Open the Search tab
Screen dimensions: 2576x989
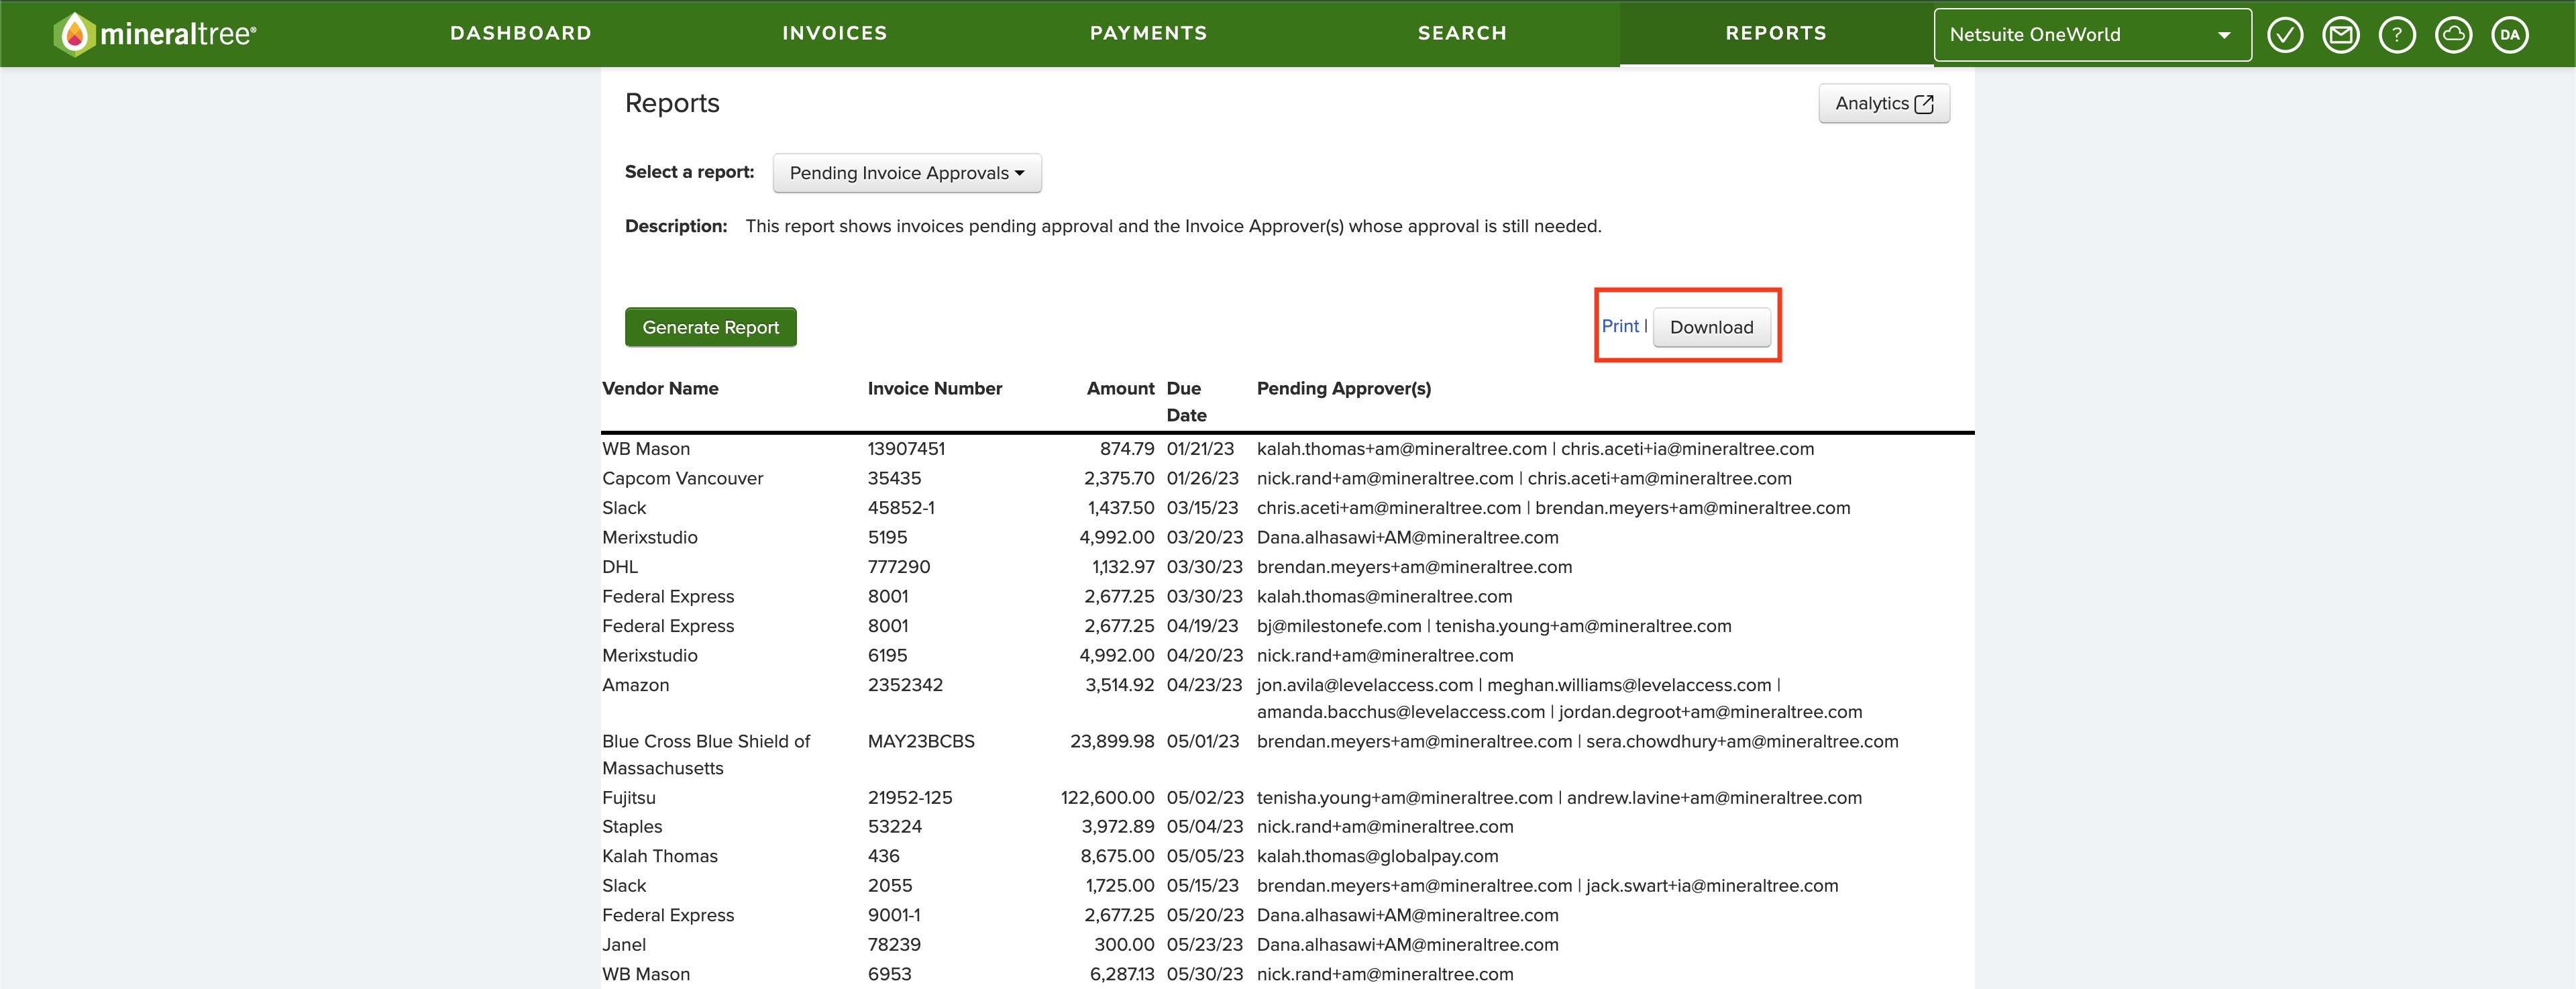[x=1462, y=33]
